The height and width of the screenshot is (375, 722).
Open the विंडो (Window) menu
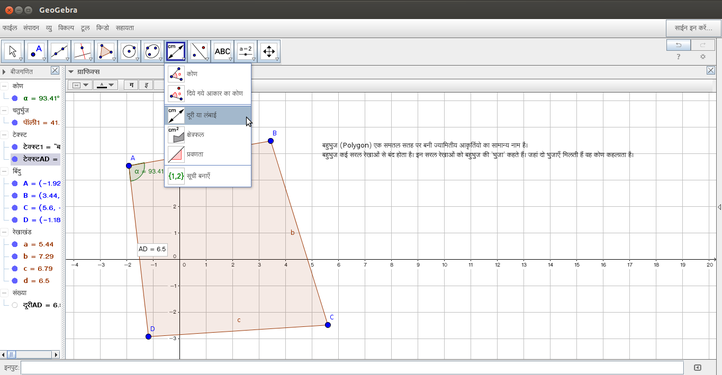[103, 28]
